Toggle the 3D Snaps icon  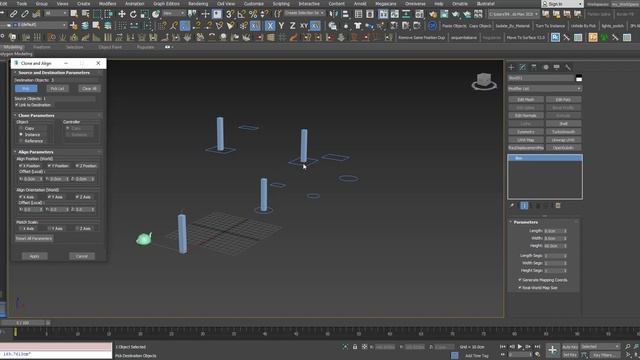click(x=230, y=14)
